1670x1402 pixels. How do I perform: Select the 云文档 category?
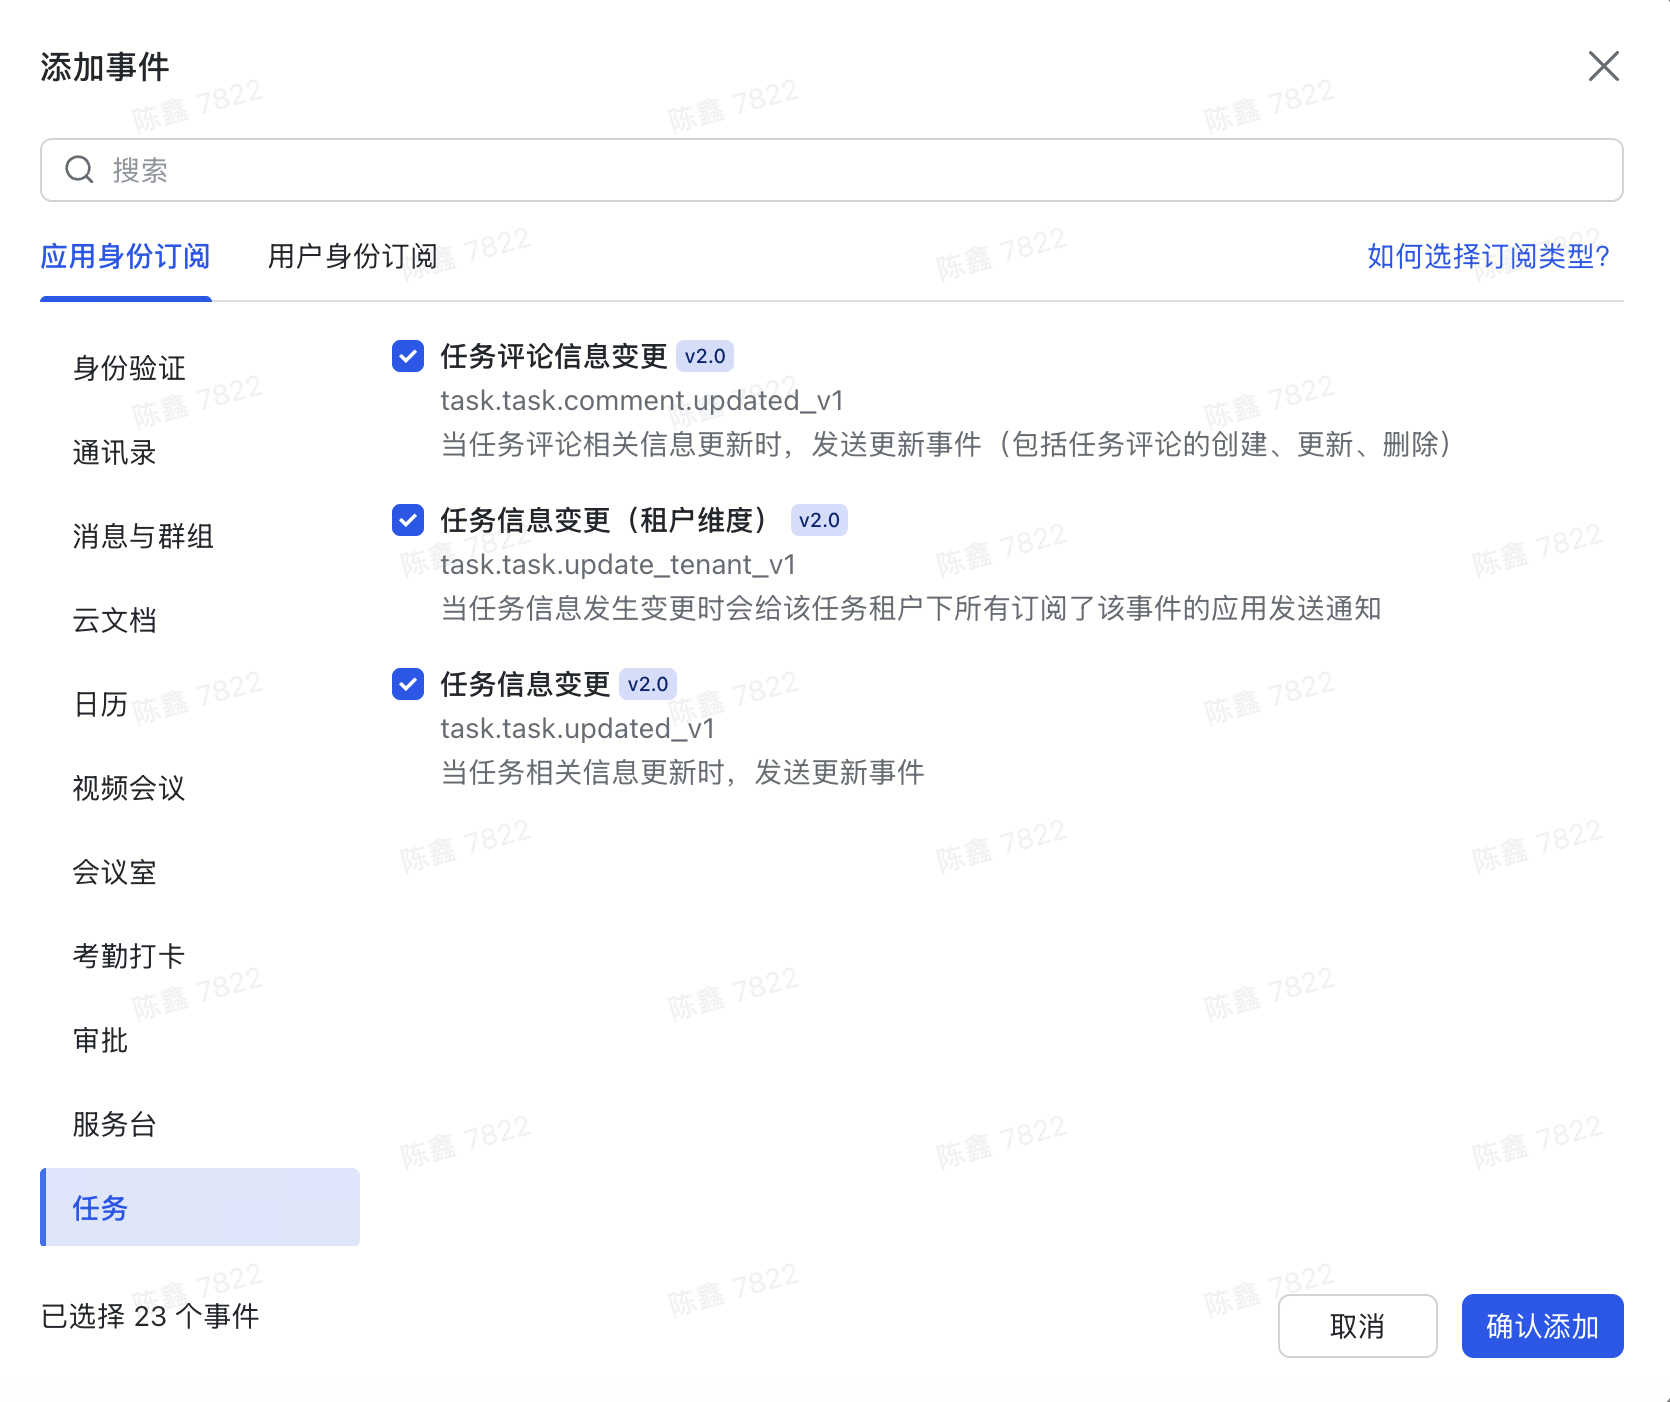pos(115,620)
